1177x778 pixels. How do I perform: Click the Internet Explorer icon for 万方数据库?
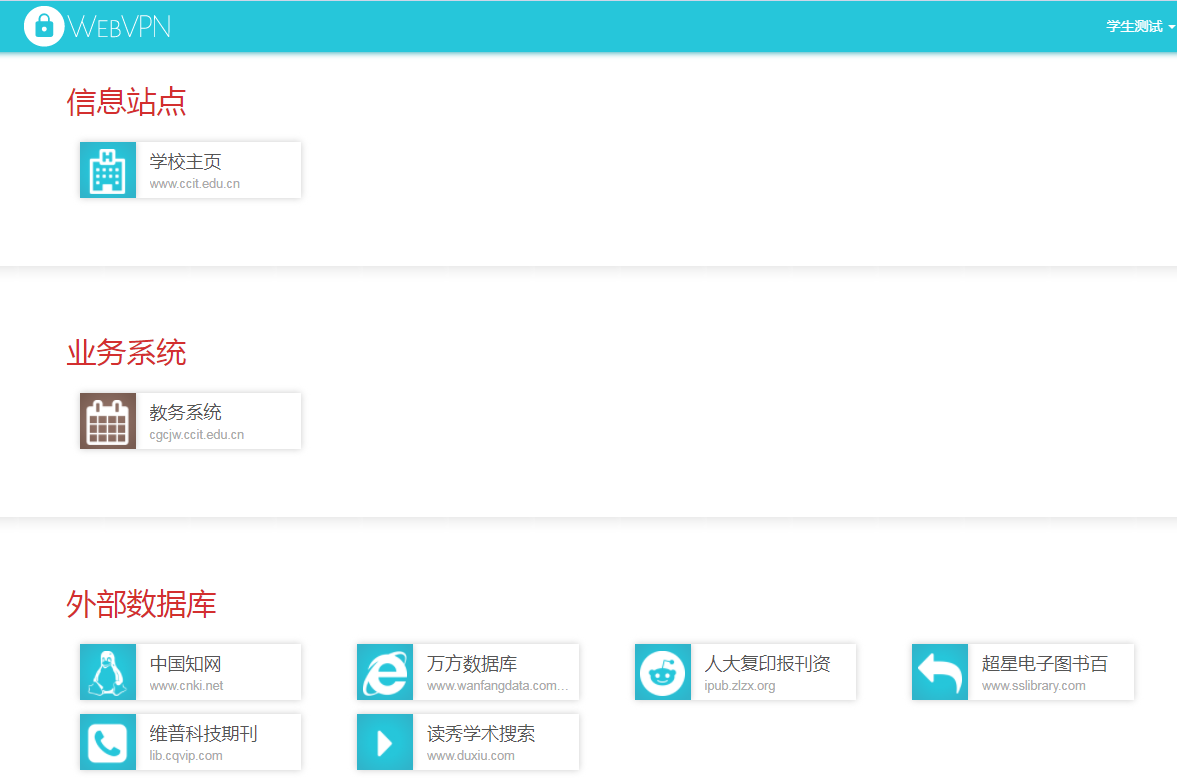(385, 671)
